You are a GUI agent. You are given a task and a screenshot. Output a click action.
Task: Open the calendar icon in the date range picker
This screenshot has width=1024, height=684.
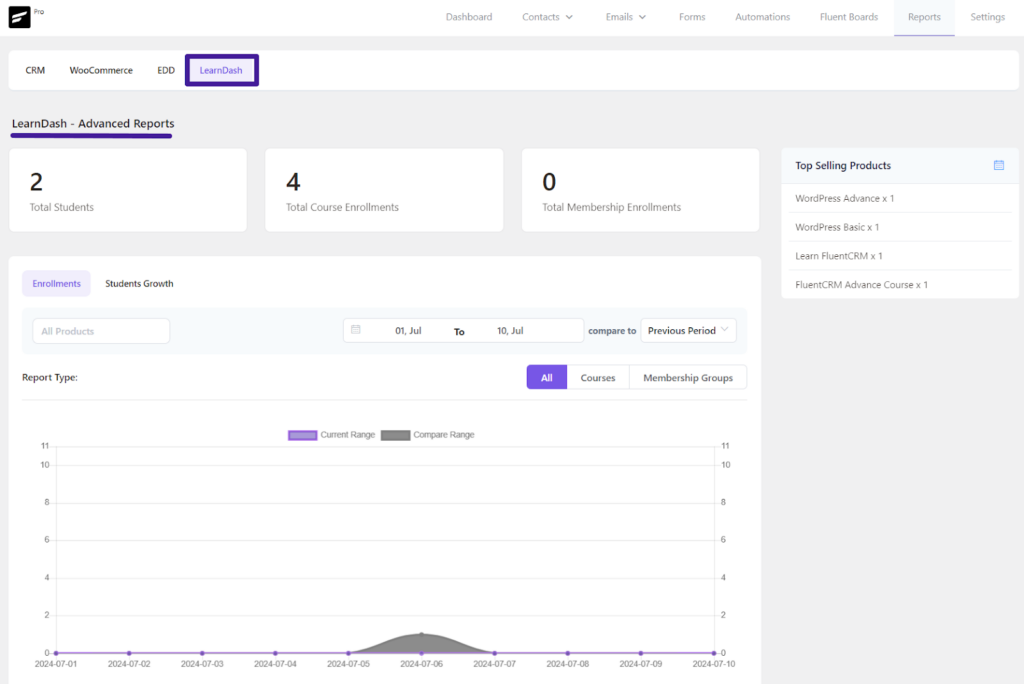[358, 329]
